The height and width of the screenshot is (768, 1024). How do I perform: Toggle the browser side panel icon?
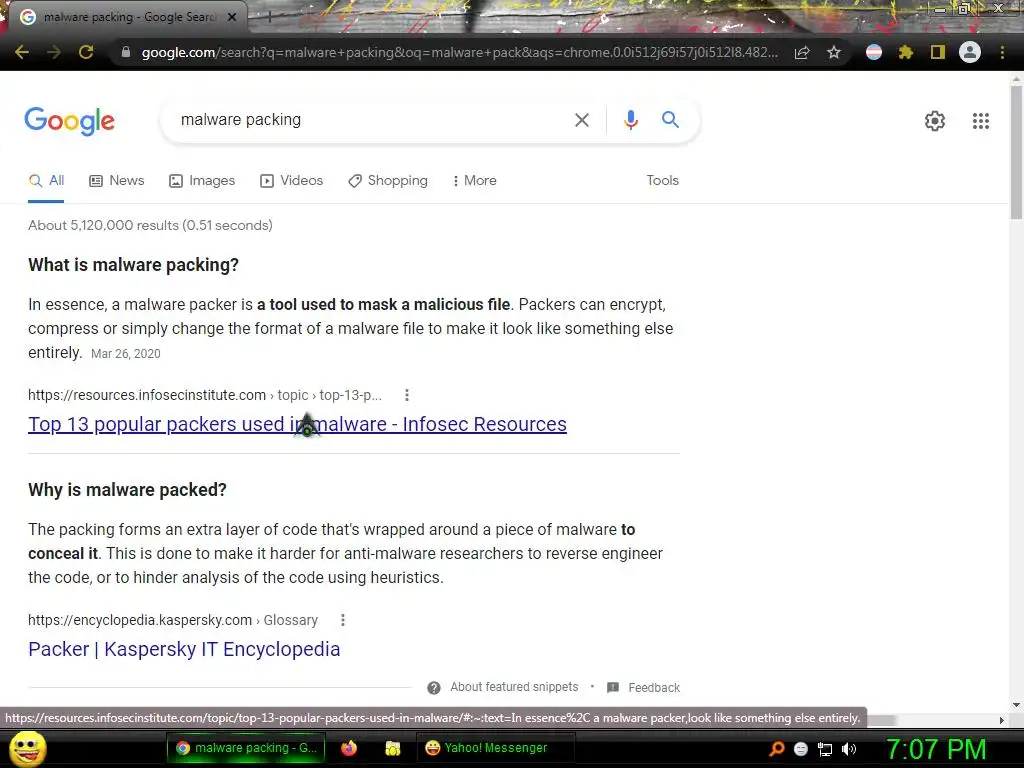[x=938, y=52]
